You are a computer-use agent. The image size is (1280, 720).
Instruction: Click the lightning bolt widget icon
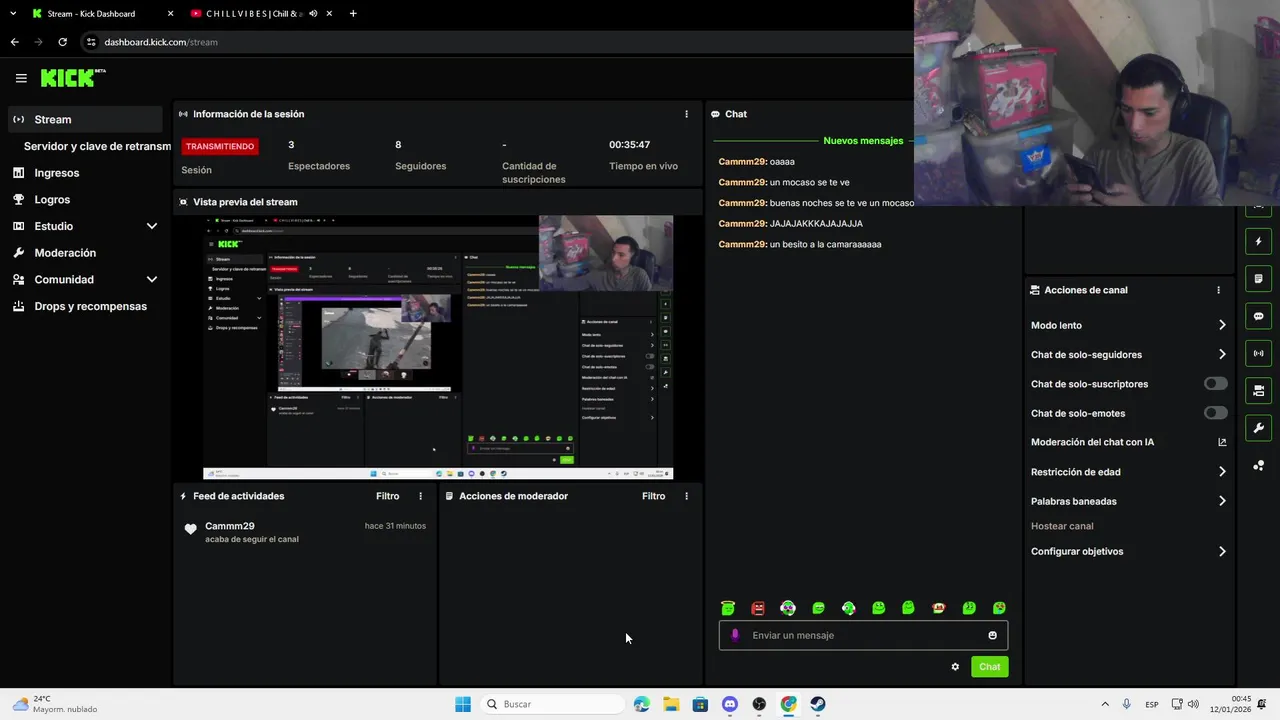(x=1258, y=242)
